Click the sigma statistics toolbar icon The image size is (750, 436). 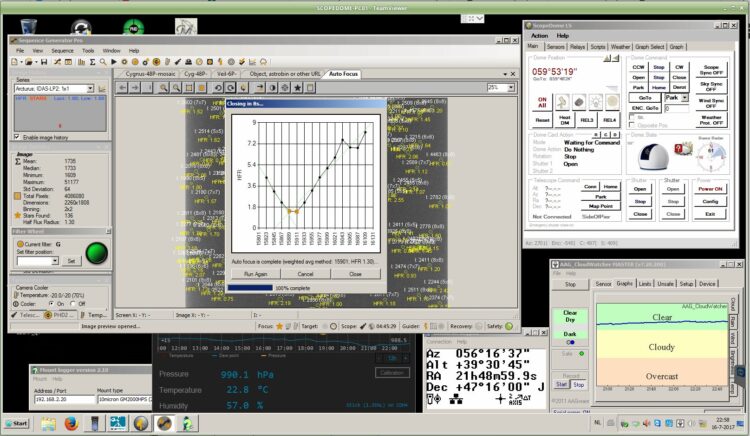(x=92, y=62)
